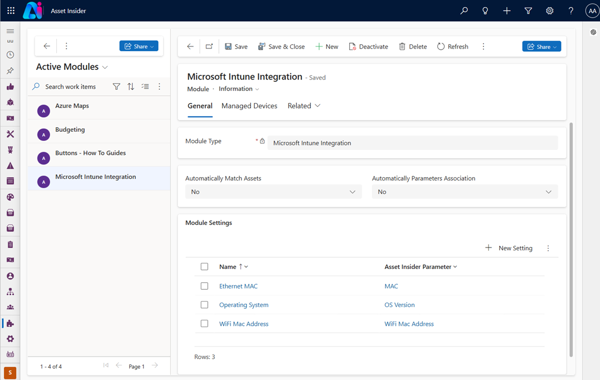600x380 pixels.
Task: Open the AA user account avatar
Action: pyautogui.click(x=592, y=11)
